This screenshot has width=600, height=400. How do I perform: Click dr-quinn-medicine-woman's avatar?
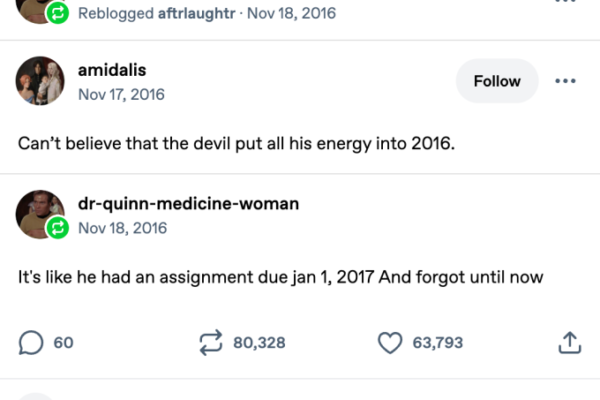coord(40,213)
